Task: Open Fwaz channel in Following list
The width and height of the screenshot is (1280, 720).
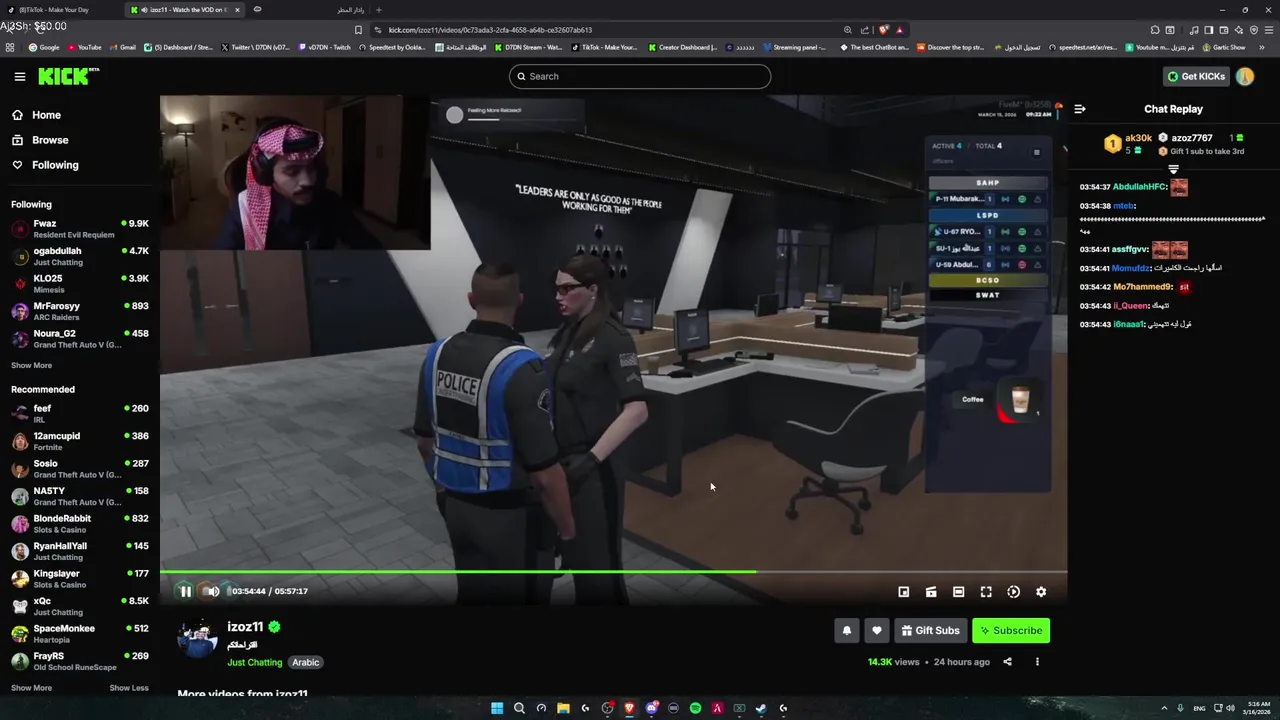Action: point(80,229)
